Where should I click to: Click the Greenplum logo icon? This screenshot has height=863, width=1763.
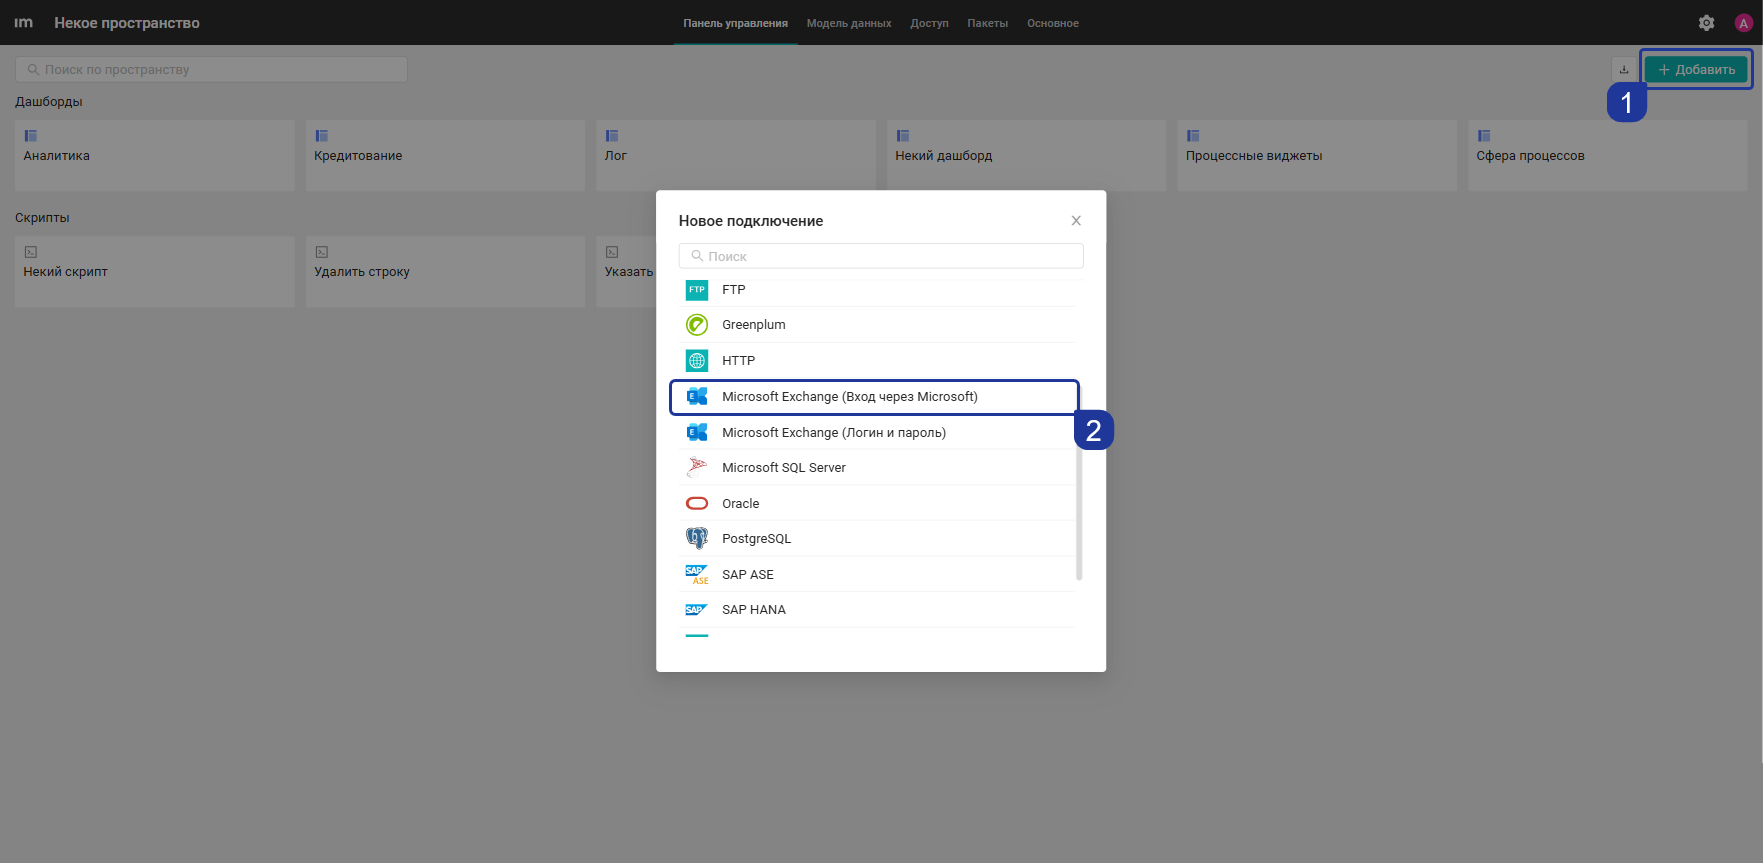tap(697, 325)
